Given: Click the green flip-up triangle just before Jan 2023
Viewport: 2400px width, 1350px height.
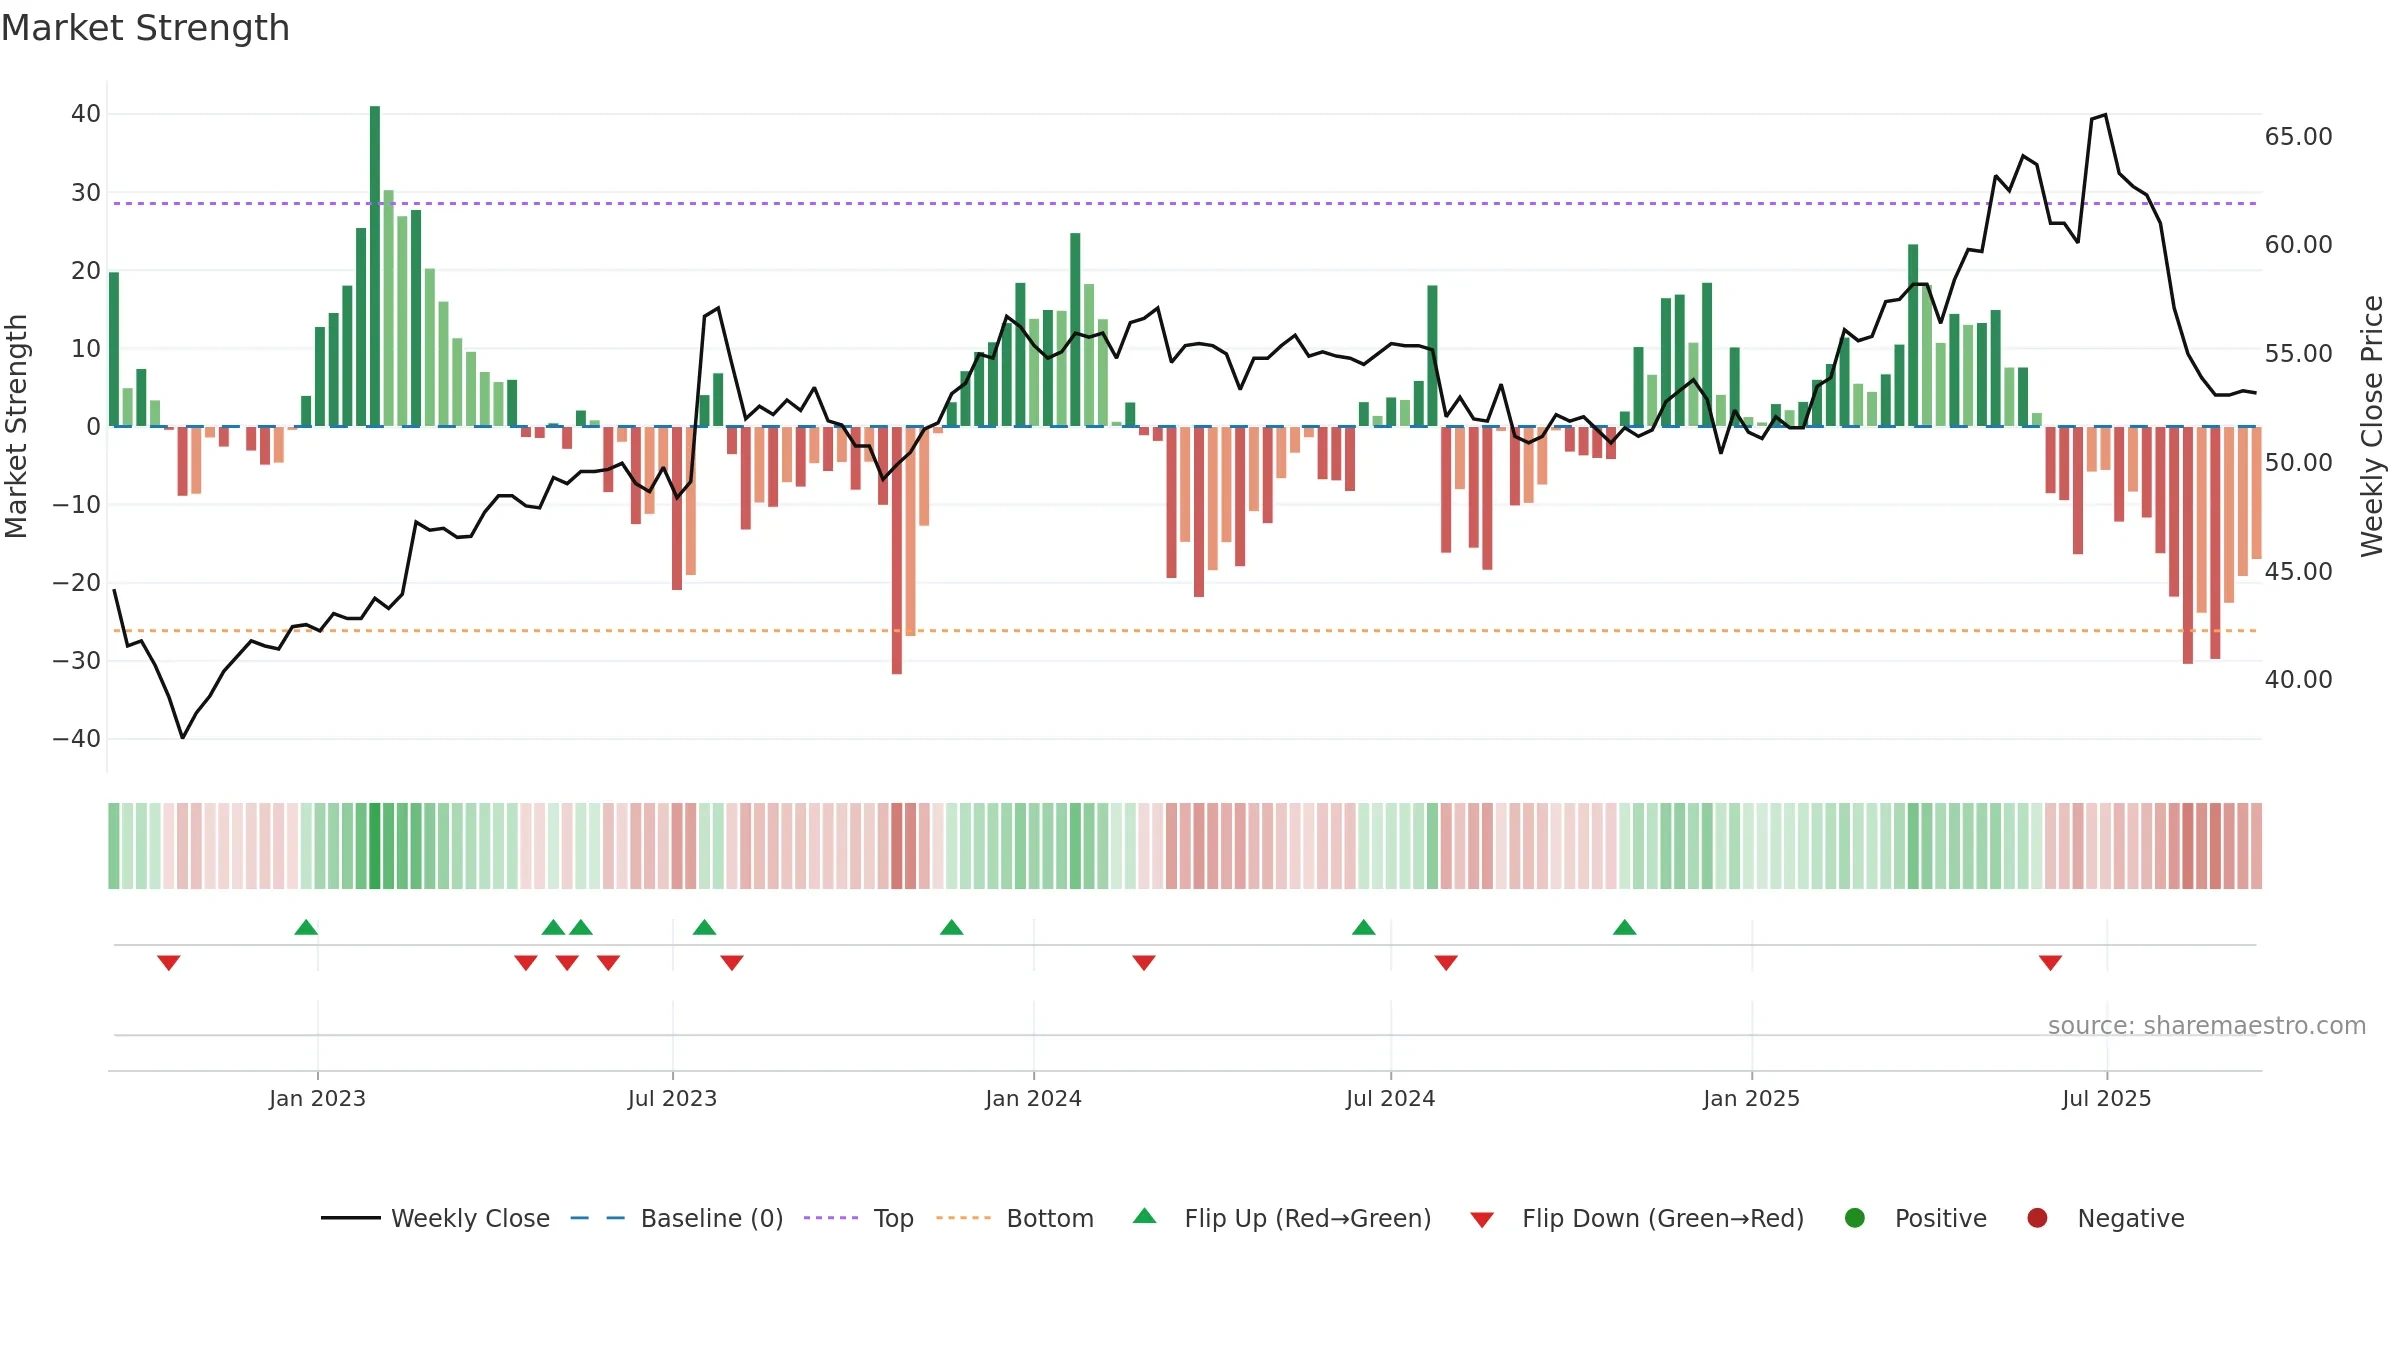Looking at the screenshot, I should point(306,927).
